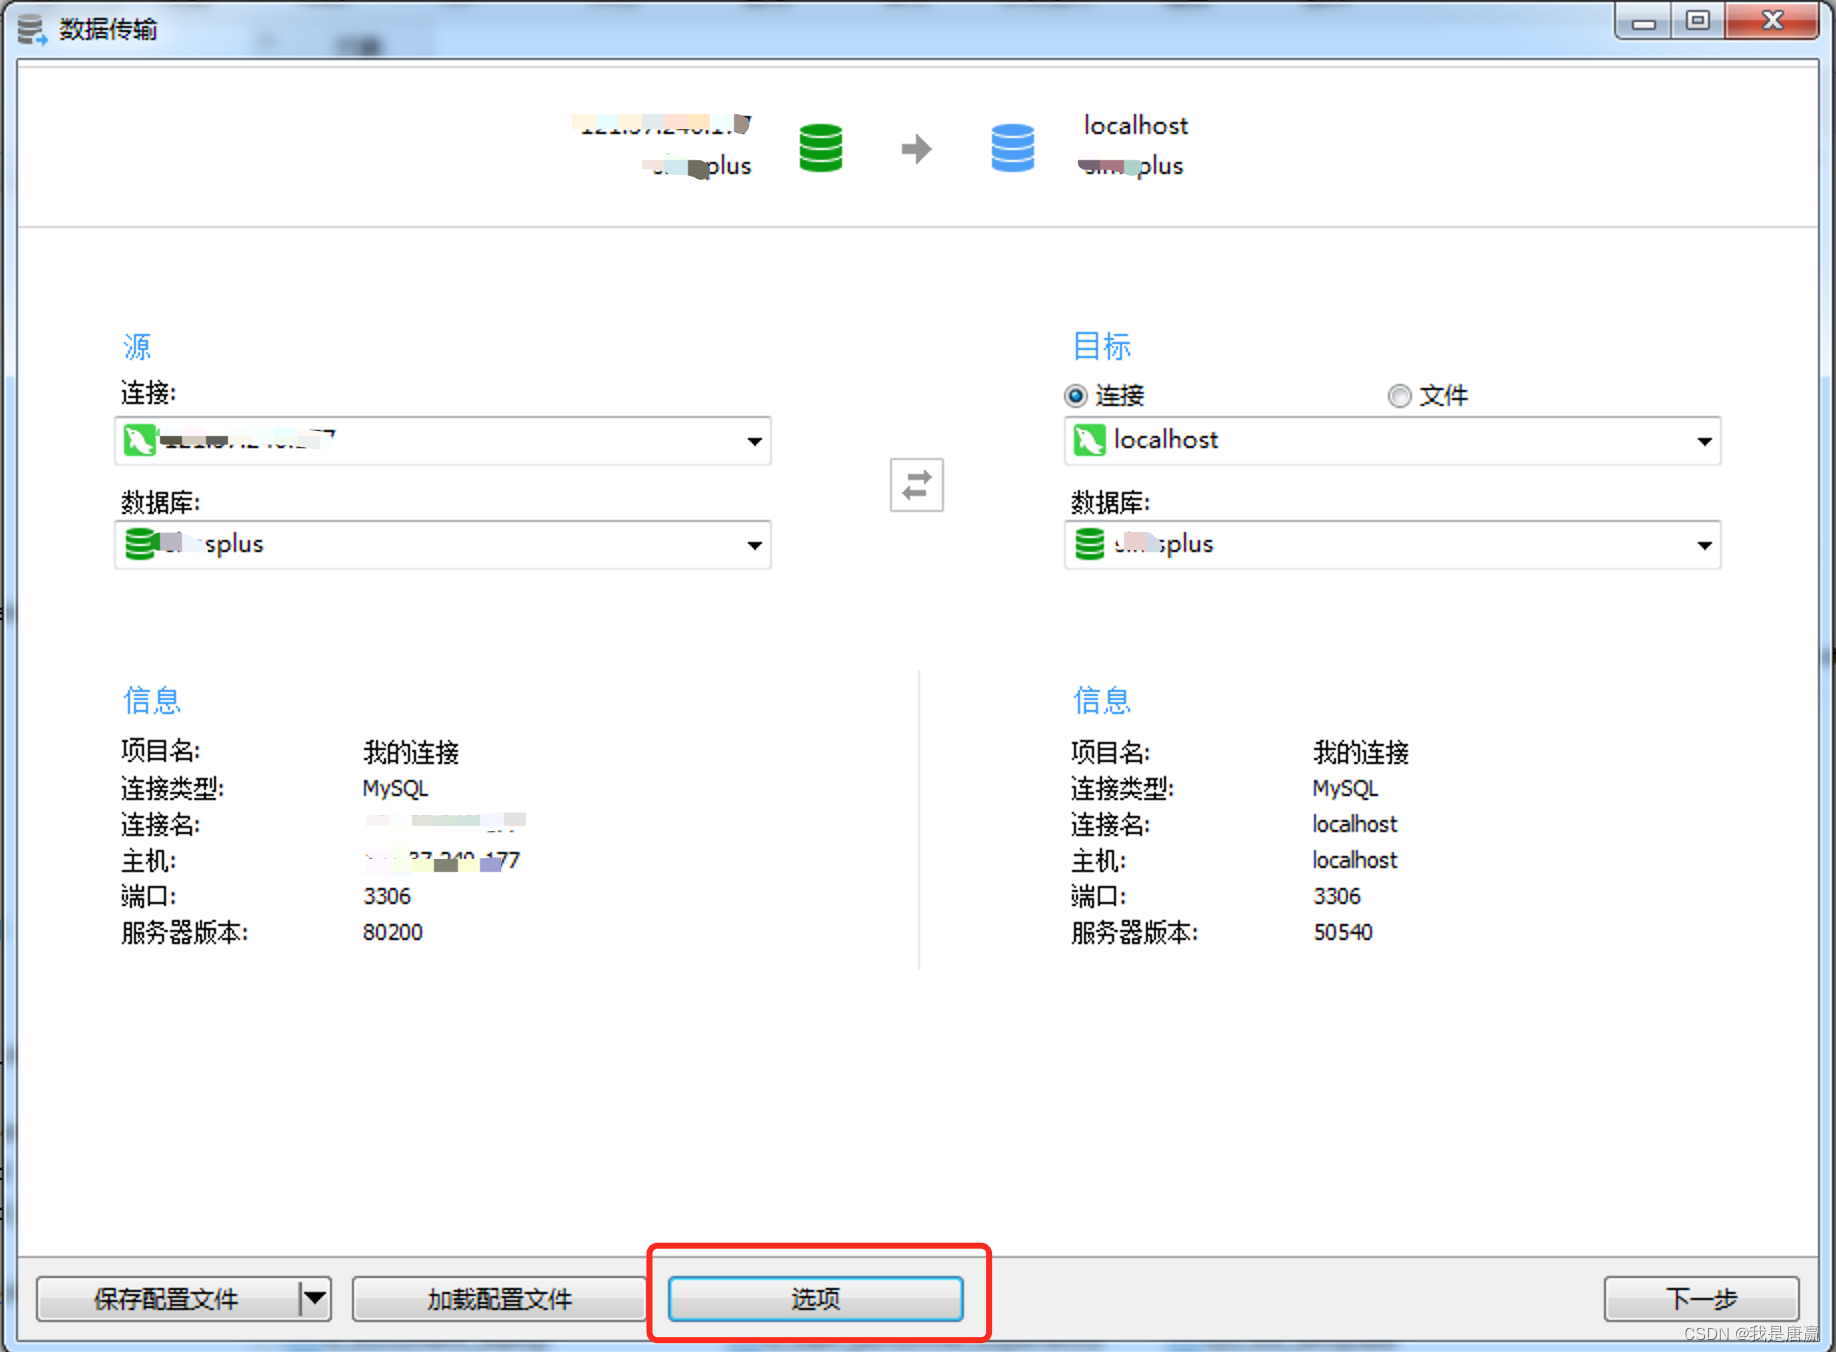Click the 下一步 button
This screenshot has width=1836, height=1352.
pos(1701,1299)
